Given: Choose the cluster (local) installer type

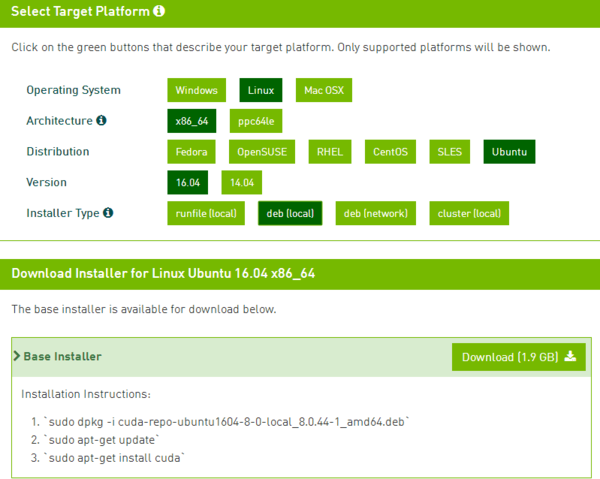Looking at the screenshot, I should coord(469,213).
